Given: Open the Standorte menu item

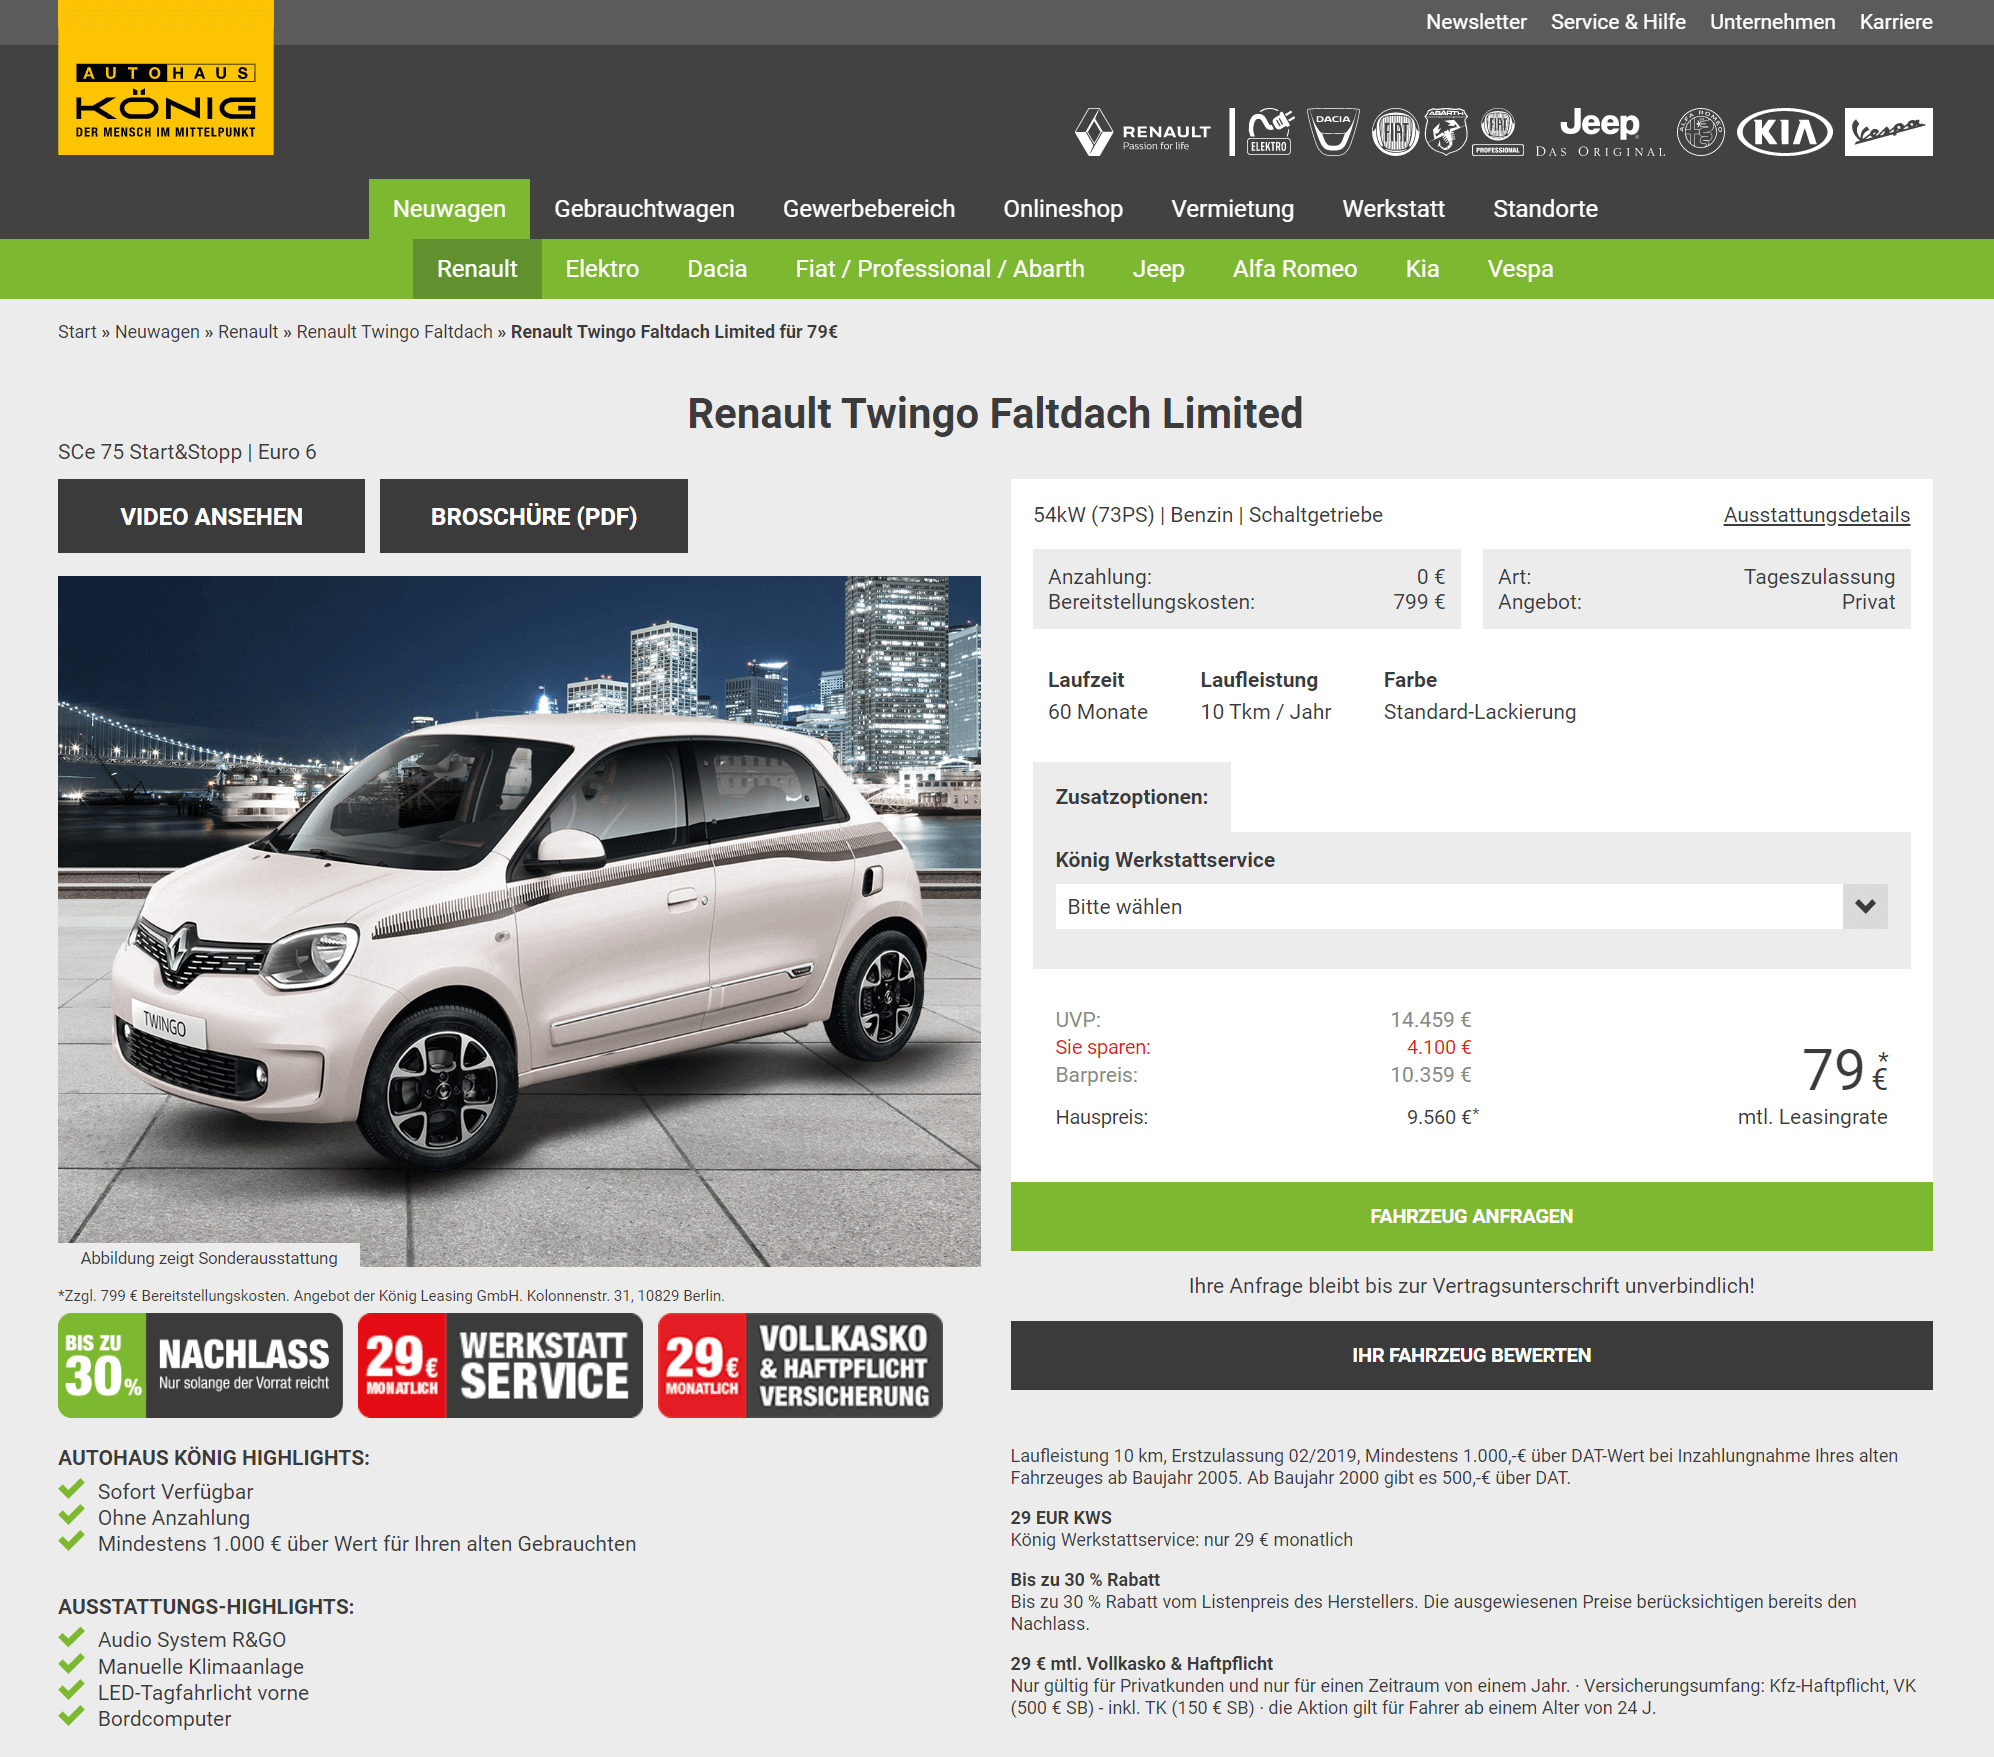Looking at the screenshot, I should [1545, 209].
